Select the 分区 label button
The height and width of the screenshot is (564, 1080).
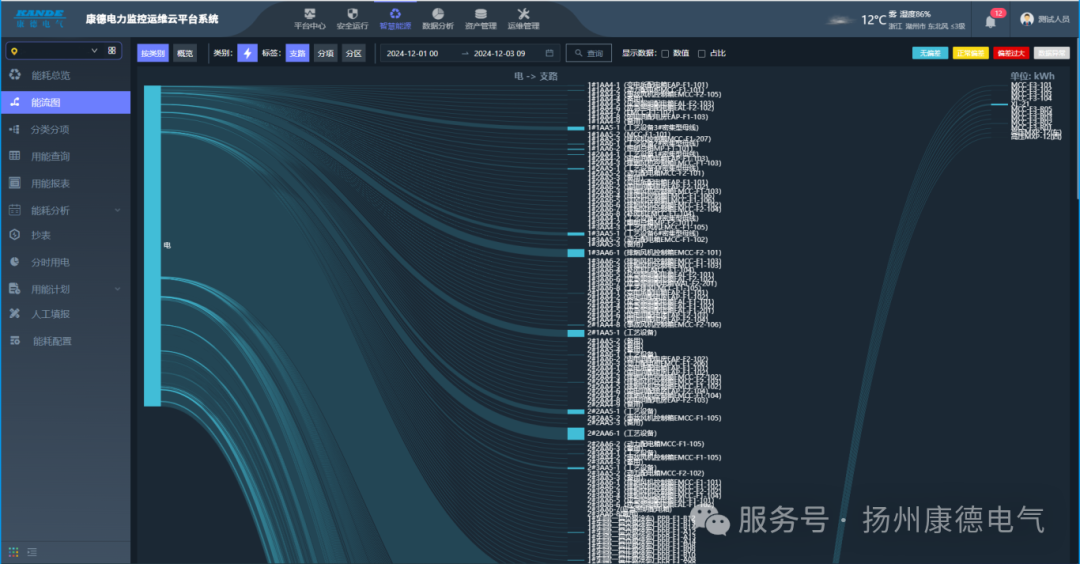point(353,53)
